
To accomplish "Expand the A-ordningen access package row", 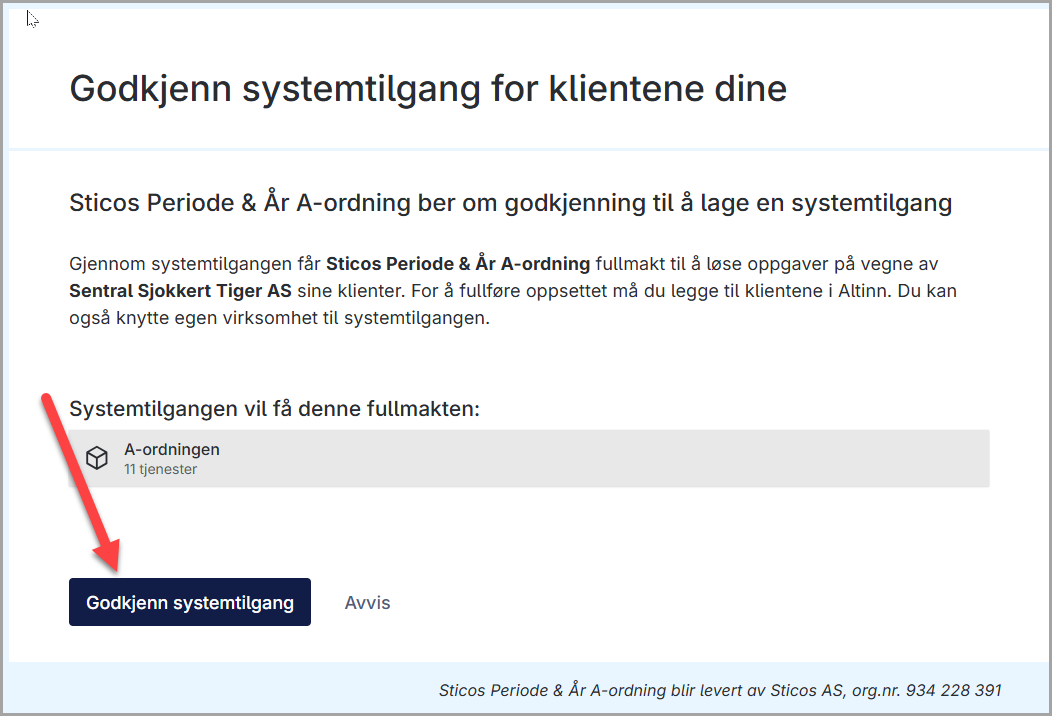I will coord(529,458).
